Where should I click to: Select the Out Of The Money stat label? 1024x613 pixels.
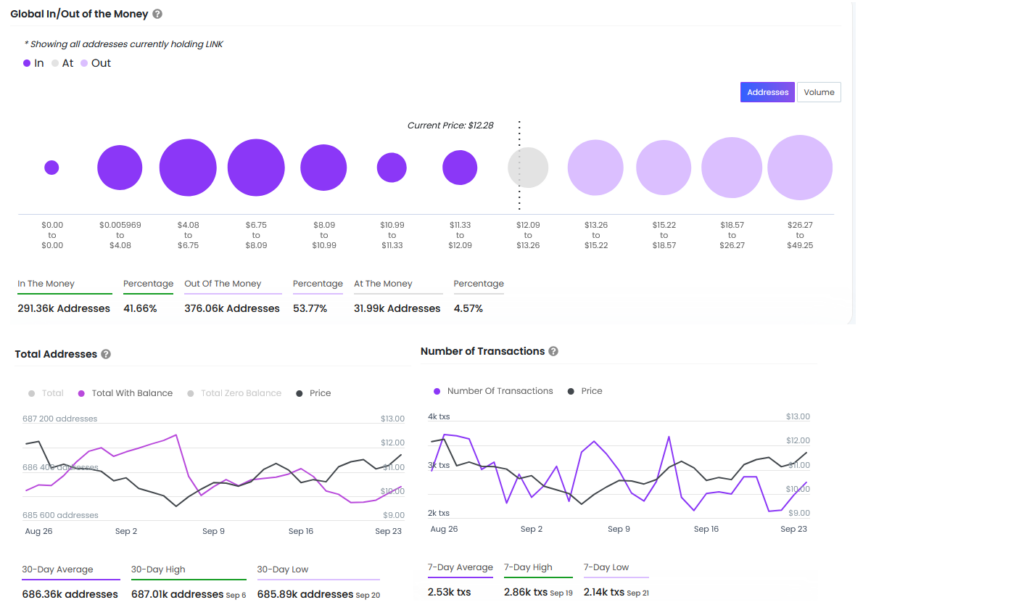point(223,284)
